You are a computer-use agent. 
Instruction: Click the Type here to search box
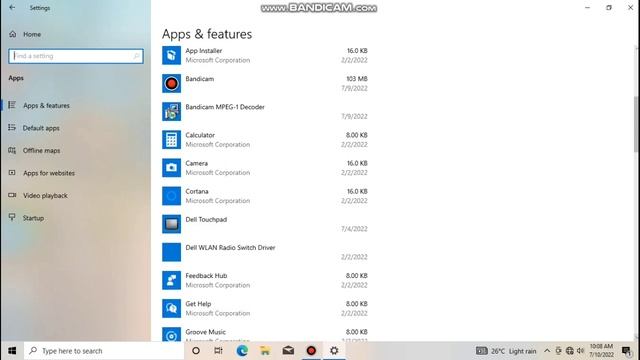point(104,351)
